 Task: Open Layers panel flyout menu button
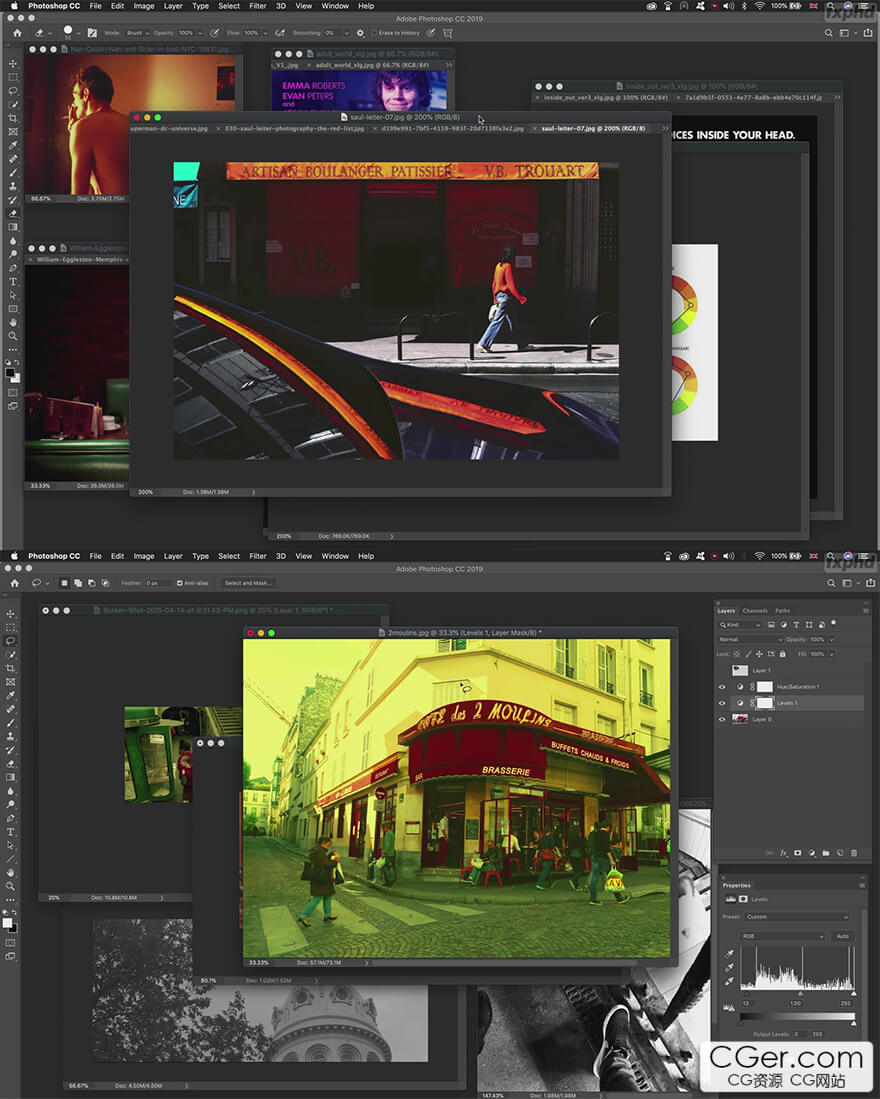point(866,610)
